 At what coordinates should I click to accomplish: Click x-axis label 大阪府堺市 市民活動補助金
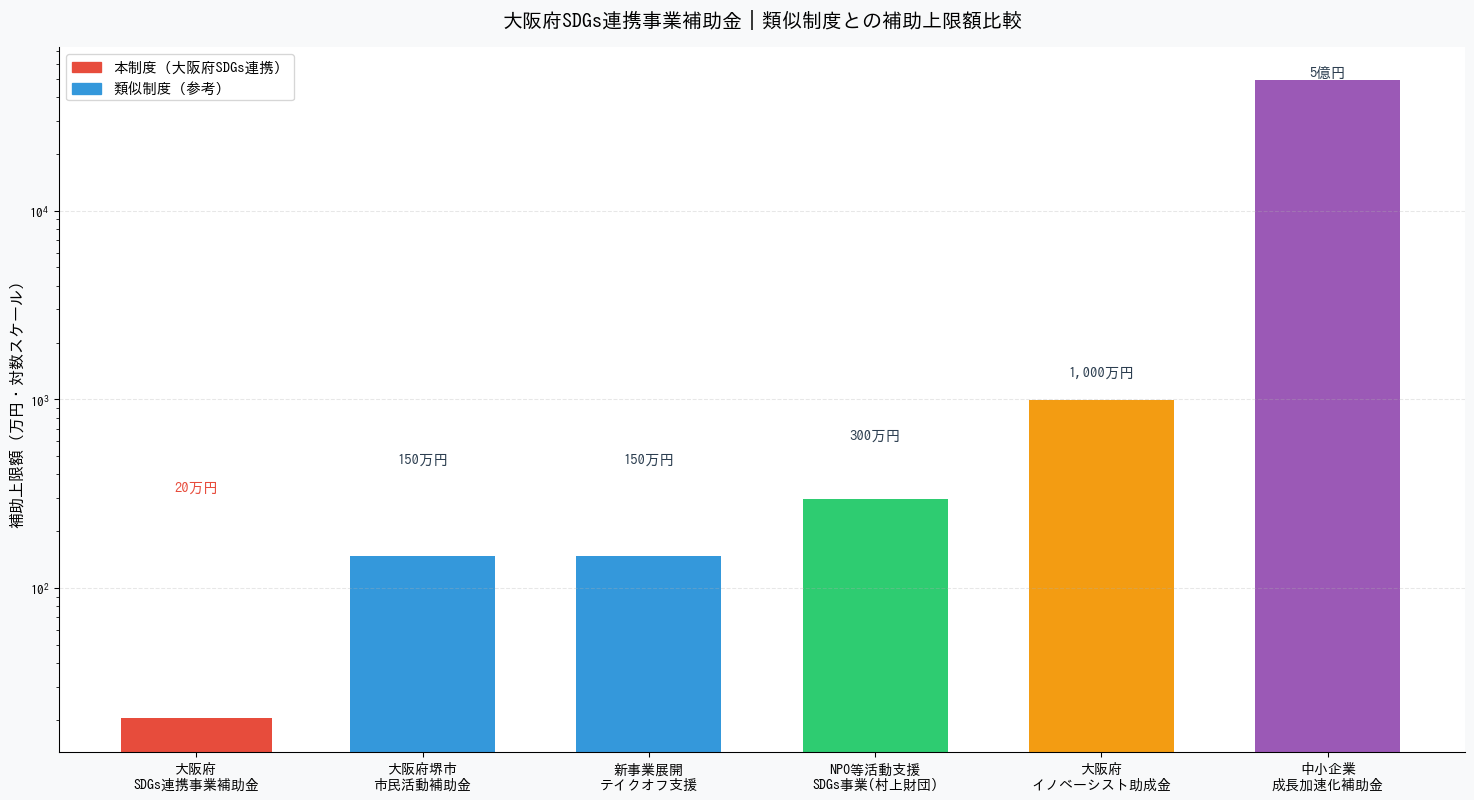point(422,777)
